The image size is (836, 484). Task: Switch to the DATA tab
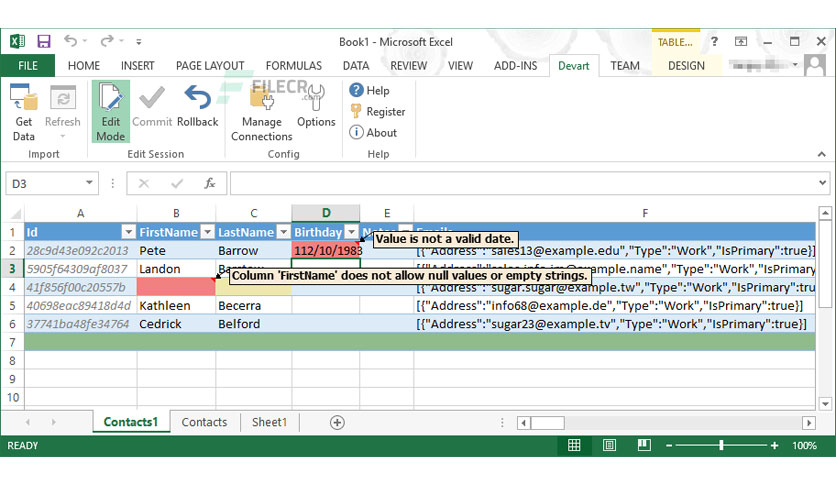(x=356, y=66)
